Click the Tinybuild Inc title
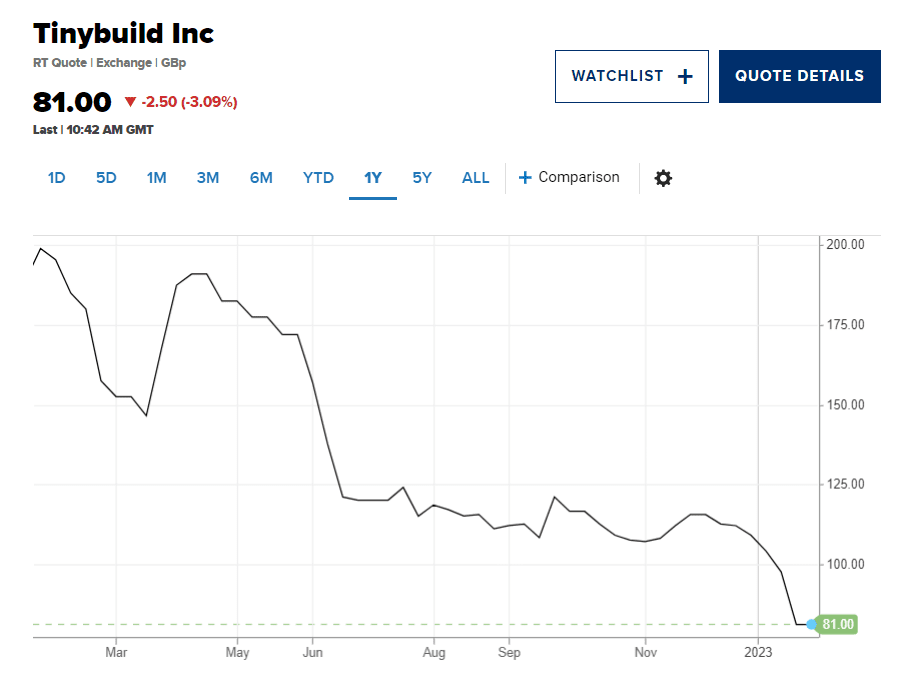This screenshot has height=690, width=913. click(123, 33)
